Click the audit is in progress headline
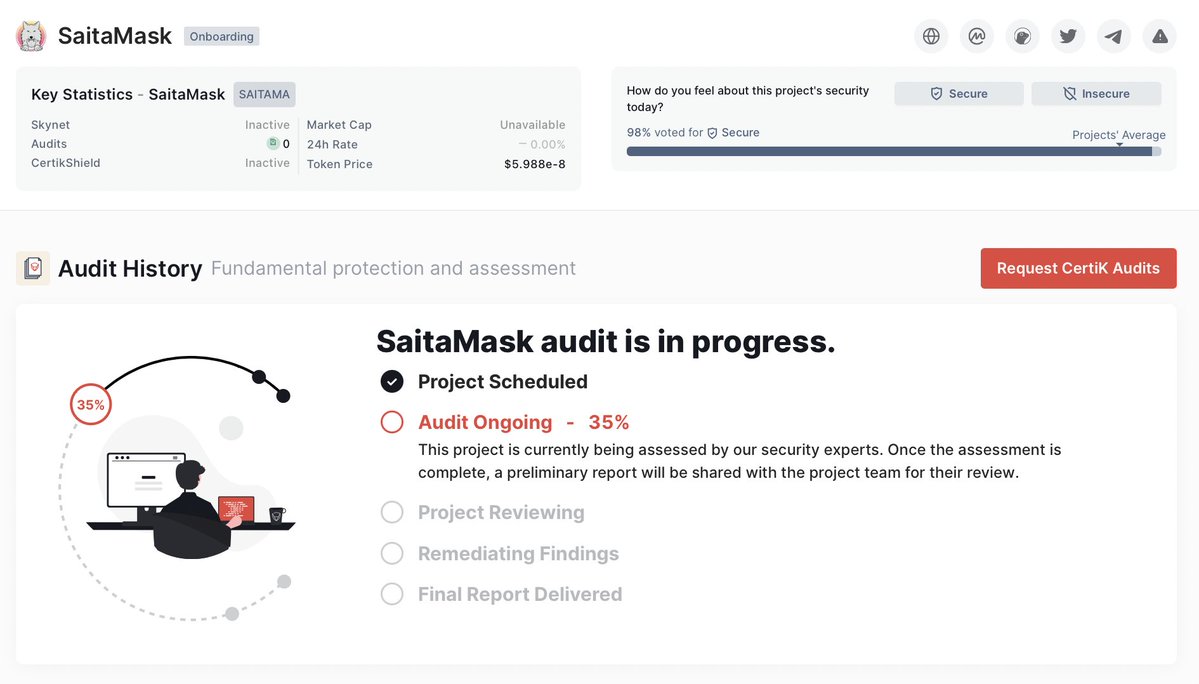 (606, 341)
